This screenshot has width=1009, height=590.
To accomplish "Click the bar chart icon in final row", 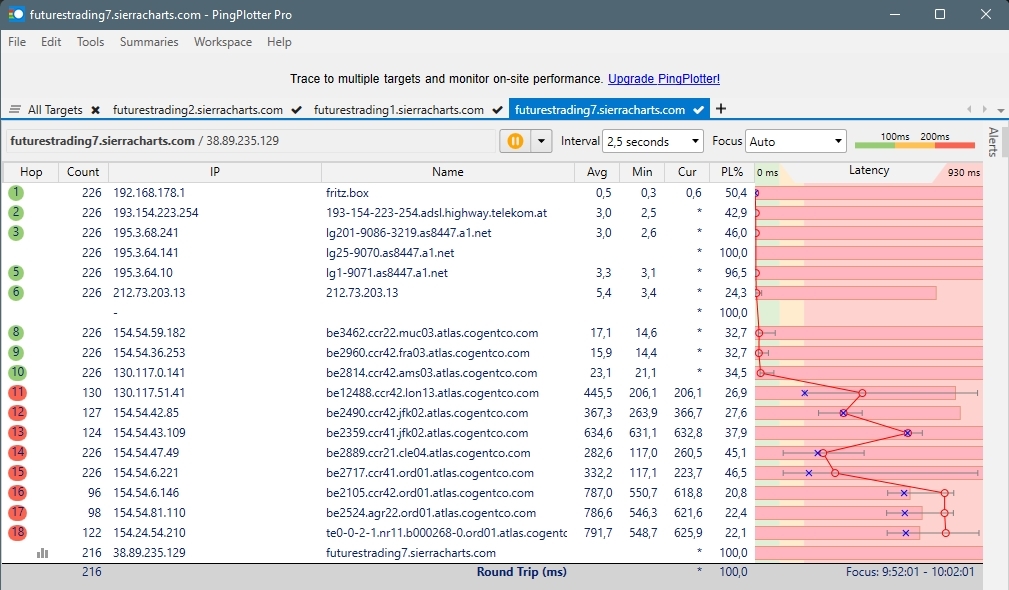I will [x=43, y=553].
